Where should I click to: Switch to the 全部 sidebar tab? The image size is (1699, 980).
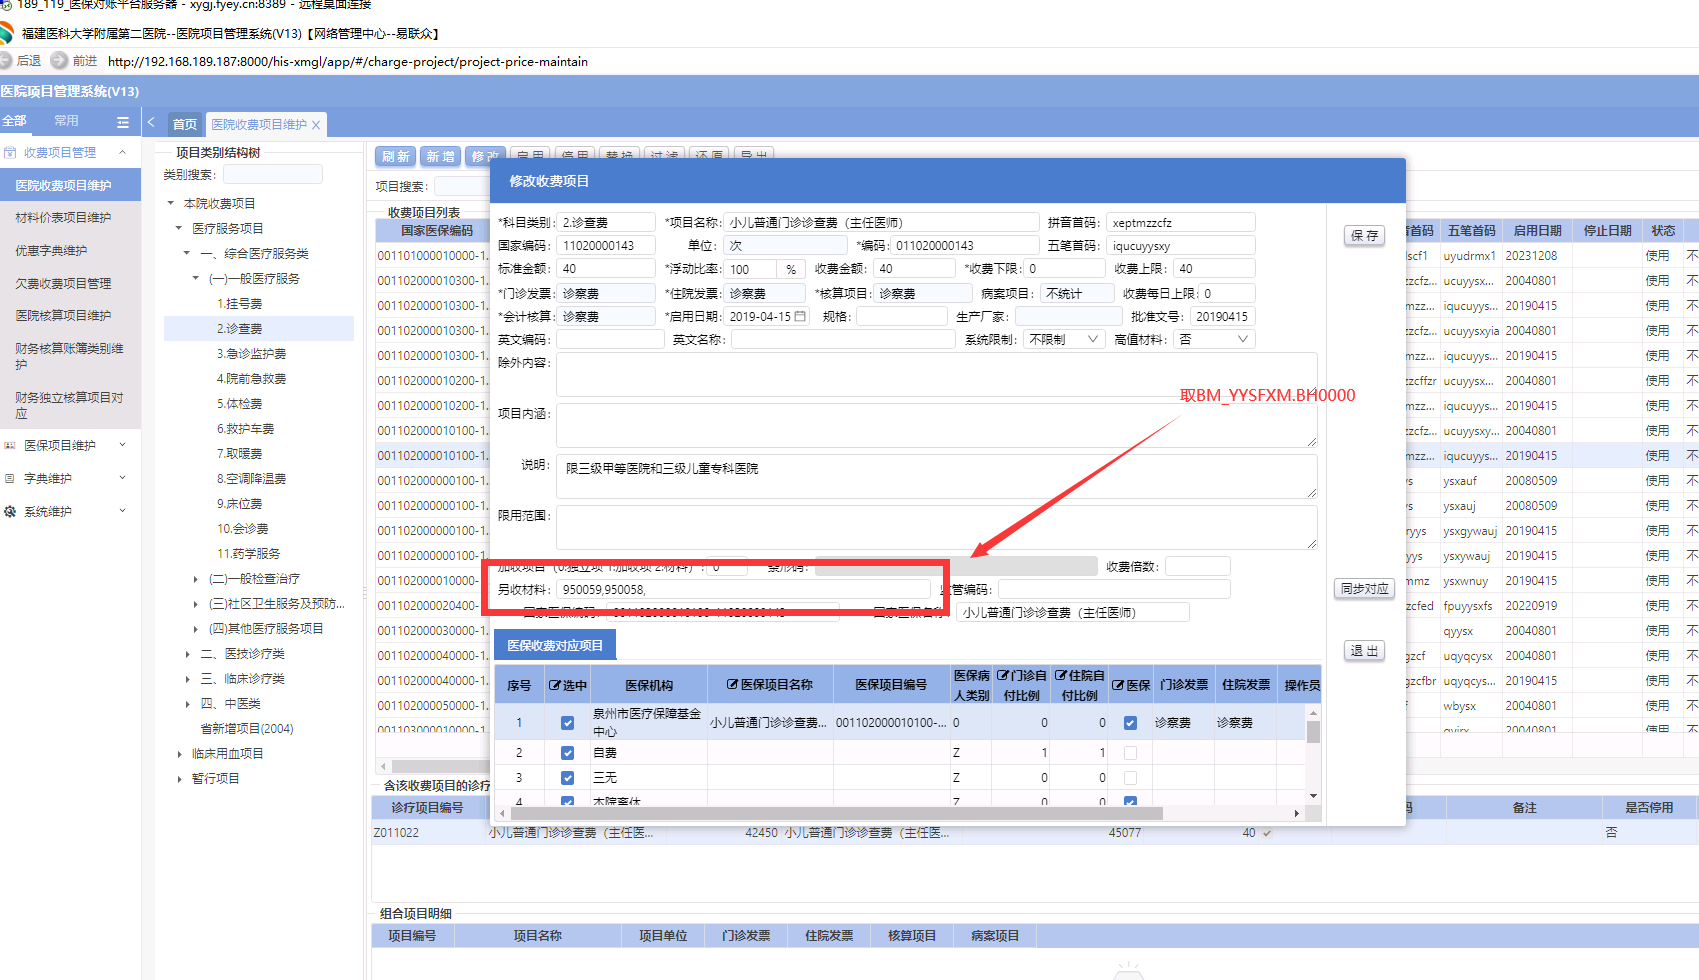(x=14, y=121)
